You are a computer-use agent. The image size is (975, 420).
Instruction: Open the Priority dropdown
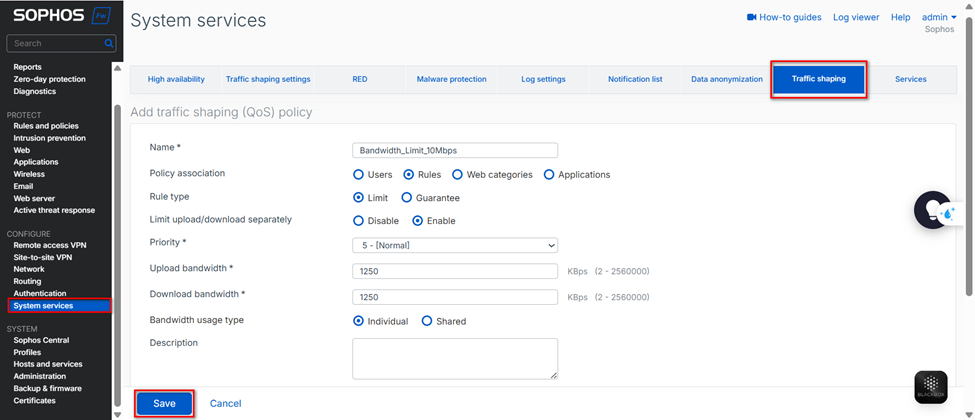(x=455, y=245)
